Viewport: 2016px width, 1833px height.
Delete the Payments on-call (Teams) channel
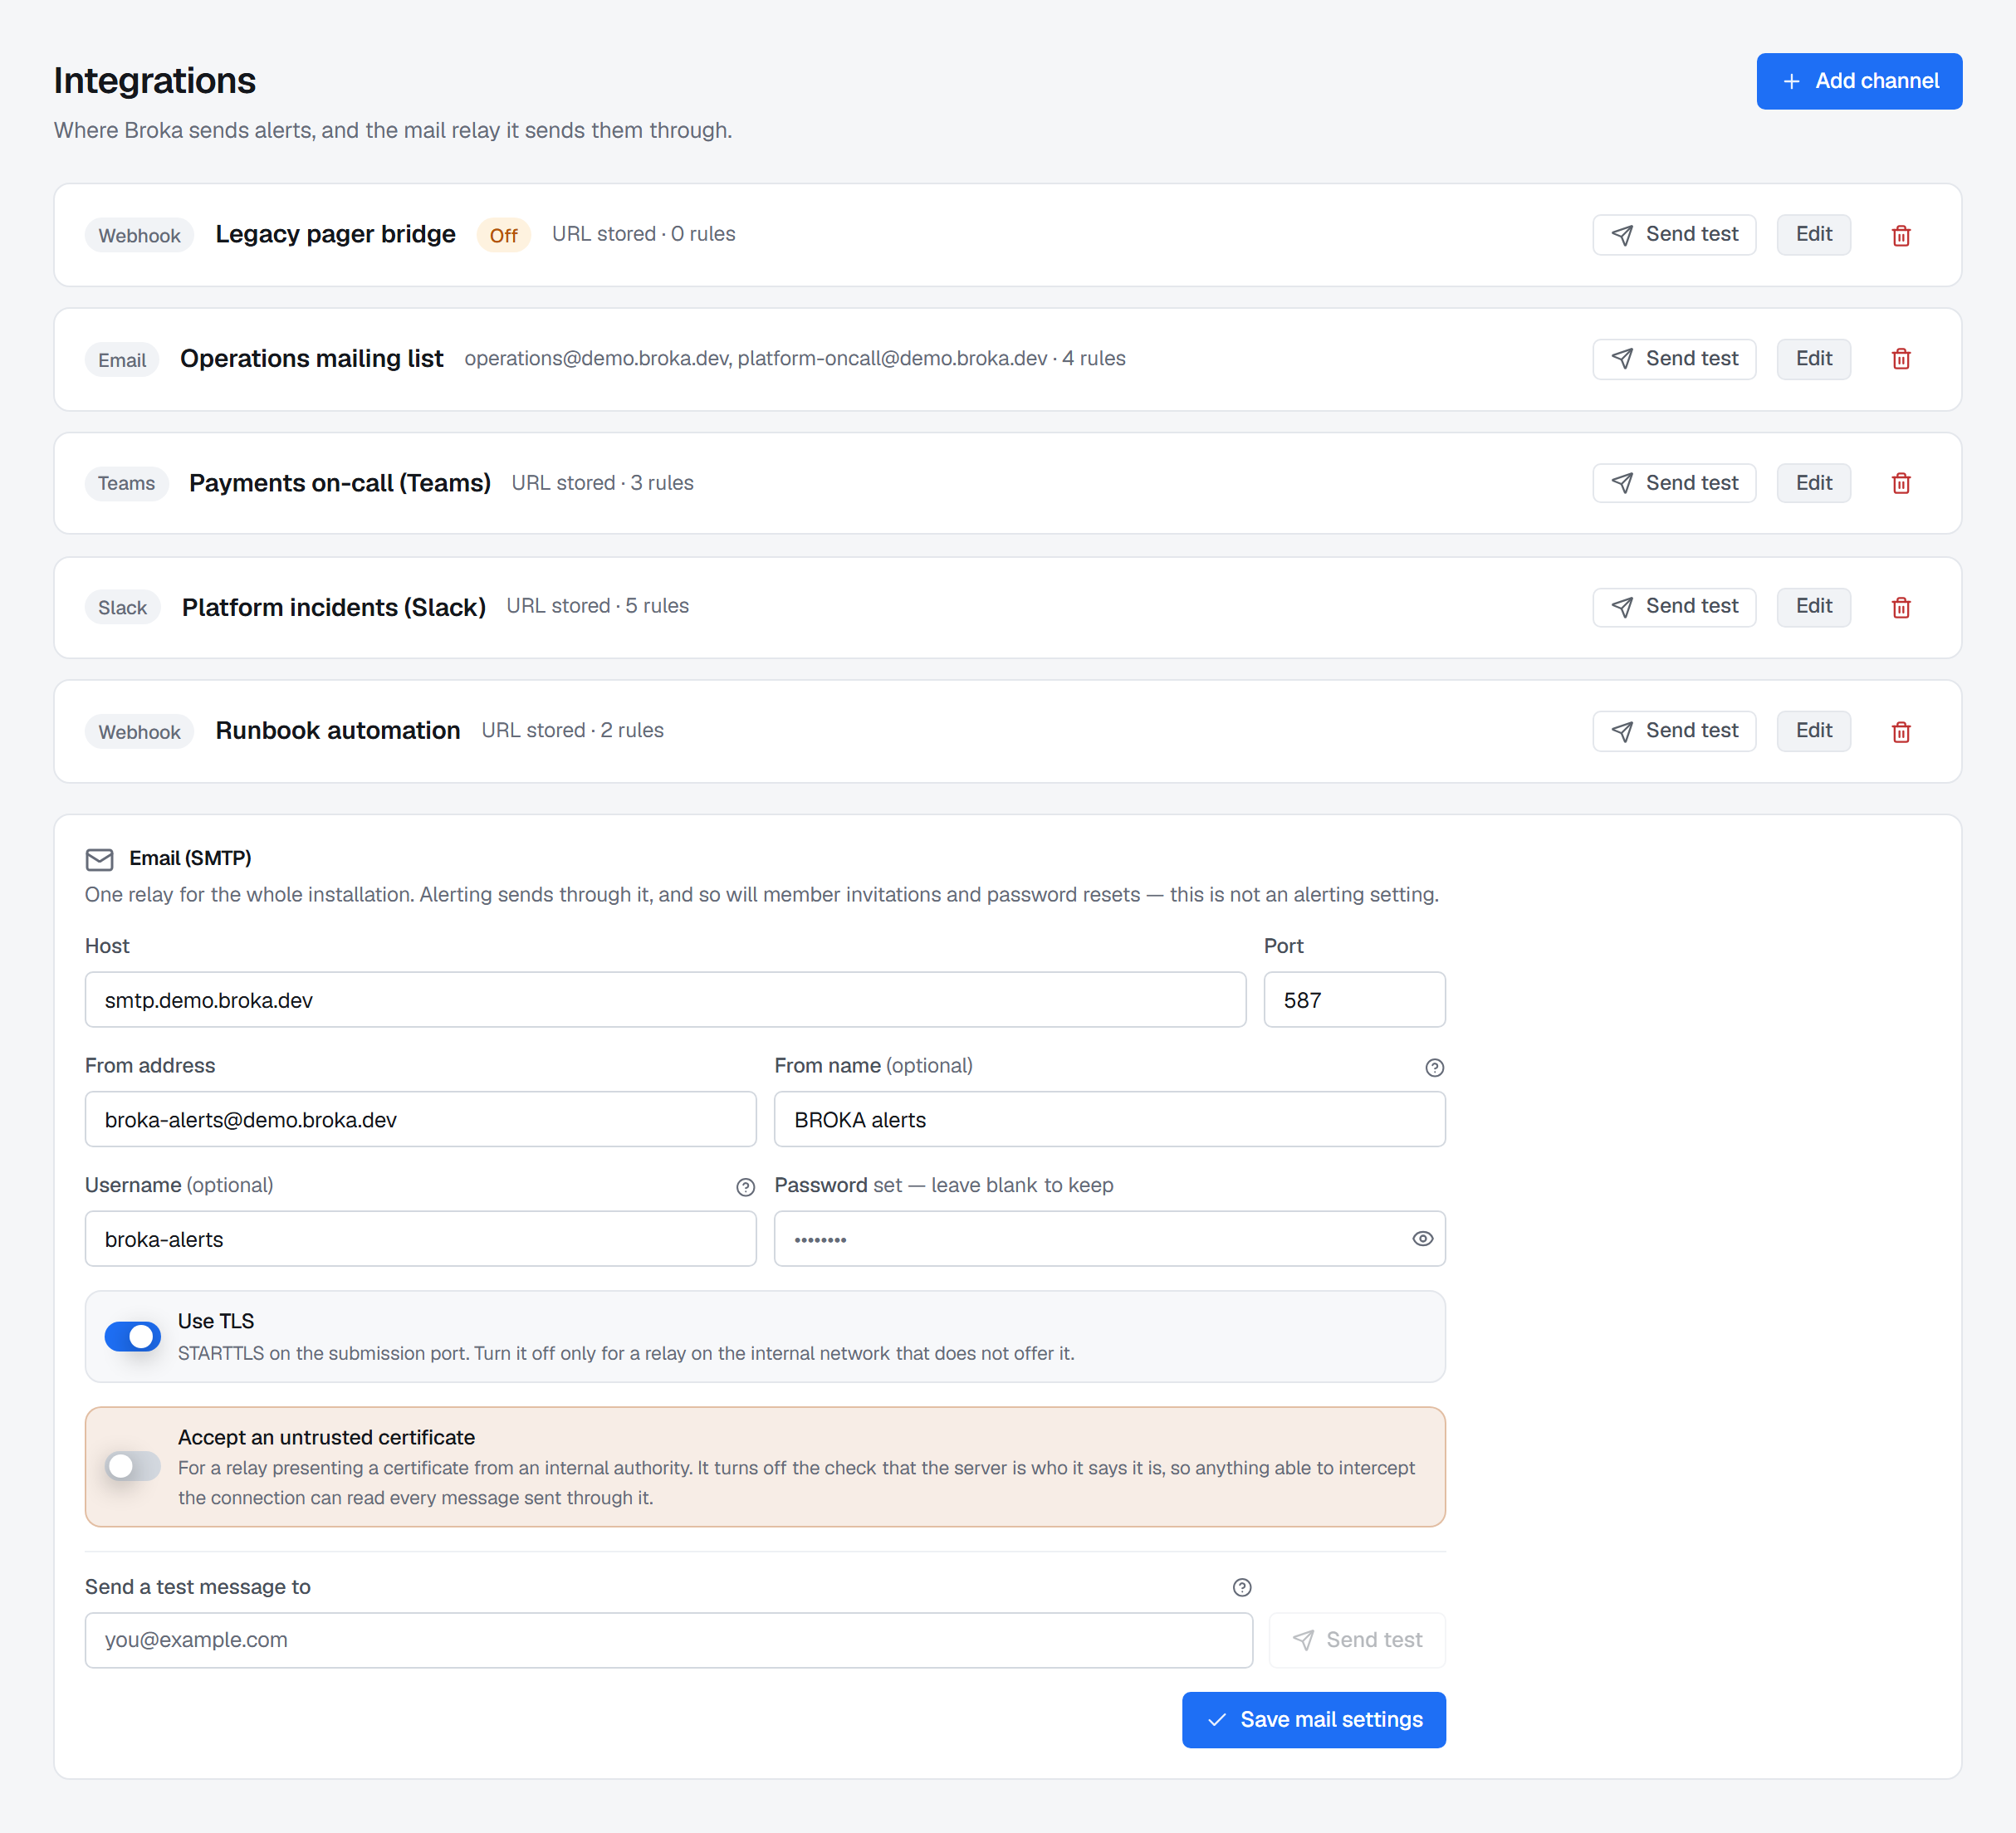1900,483
